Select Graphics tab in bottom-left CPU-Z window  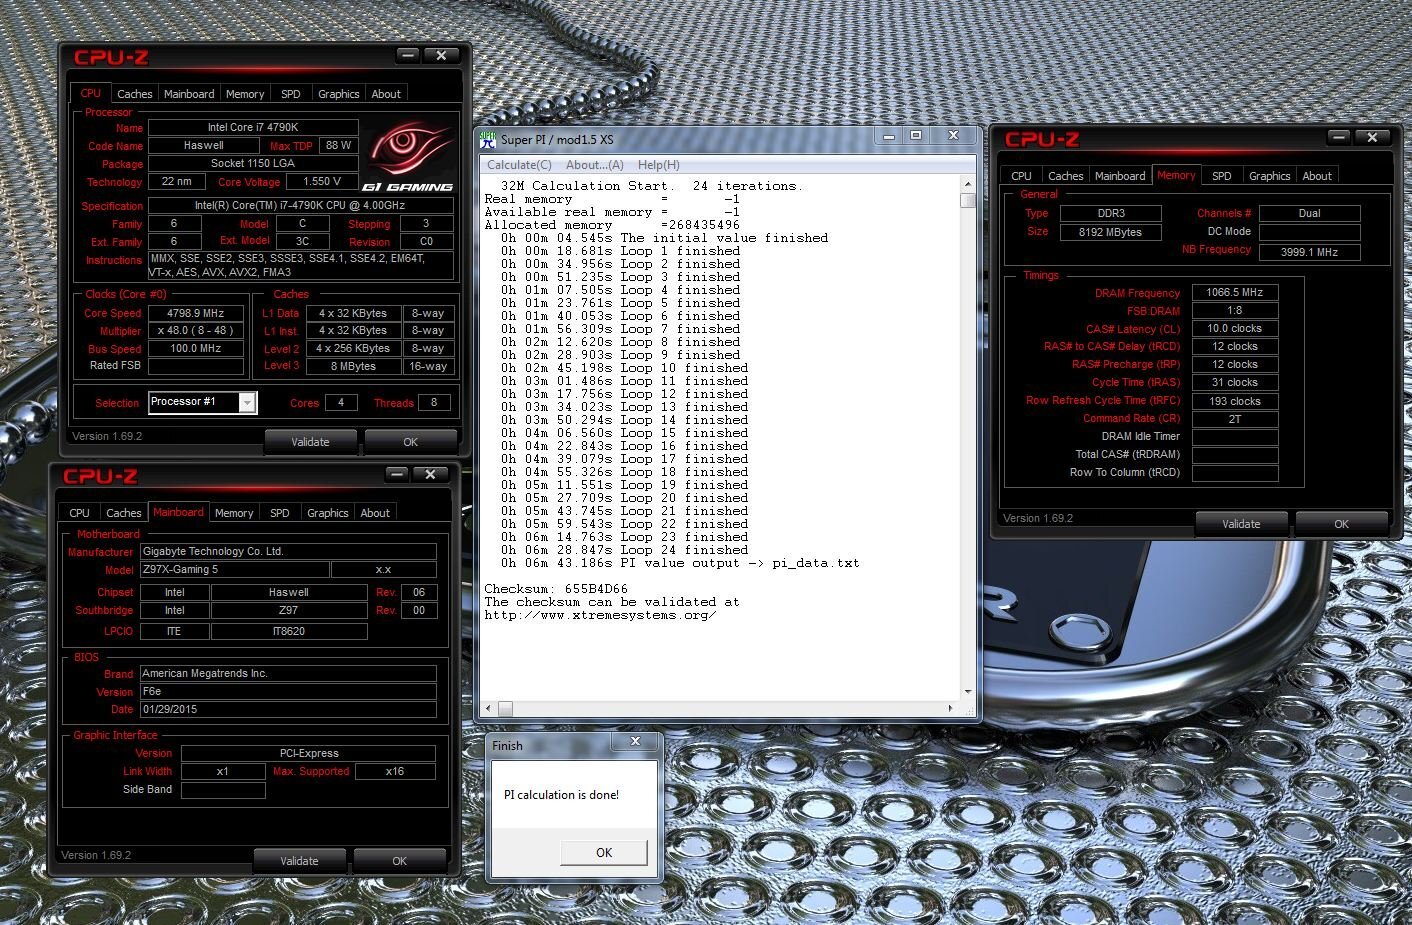coord(328,513)
